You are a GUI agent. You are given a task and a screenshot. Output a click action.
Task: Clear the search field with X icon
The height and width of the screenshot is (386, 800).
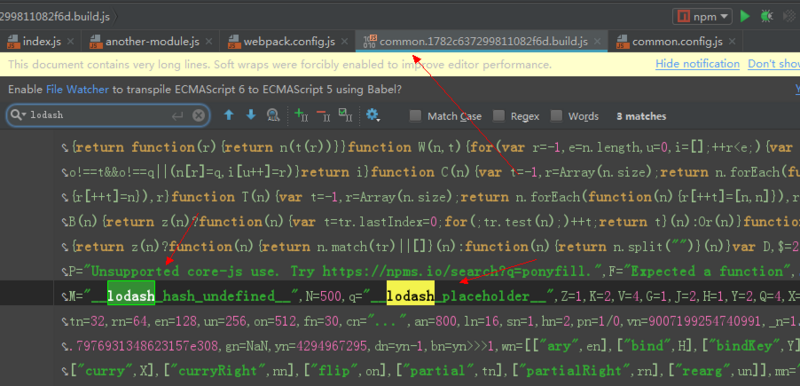tap(198, 116)
